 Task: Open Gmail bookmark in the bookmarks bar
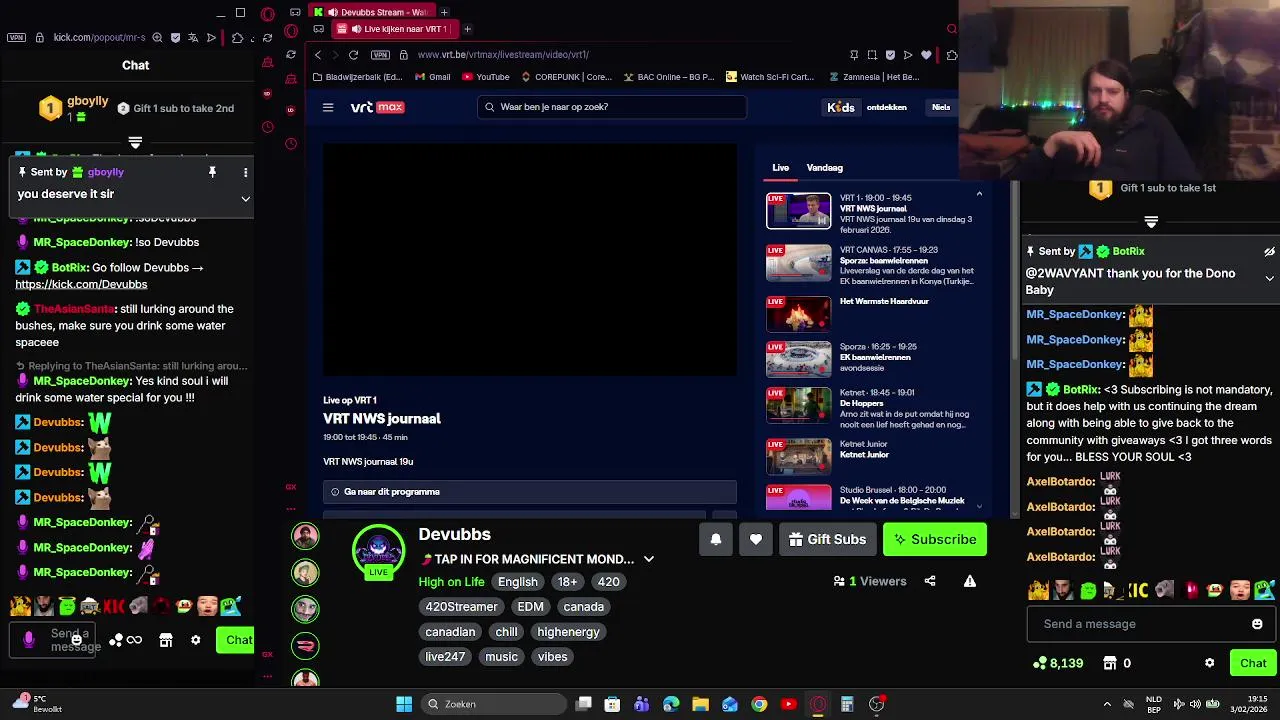(432, 77)
